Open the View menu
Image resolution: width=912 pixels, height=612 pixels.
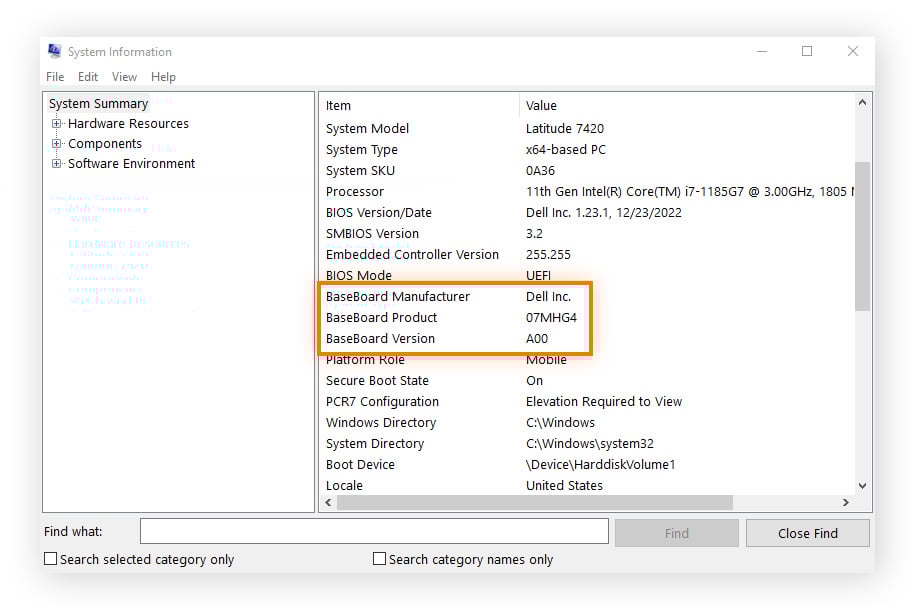[124, 76]
